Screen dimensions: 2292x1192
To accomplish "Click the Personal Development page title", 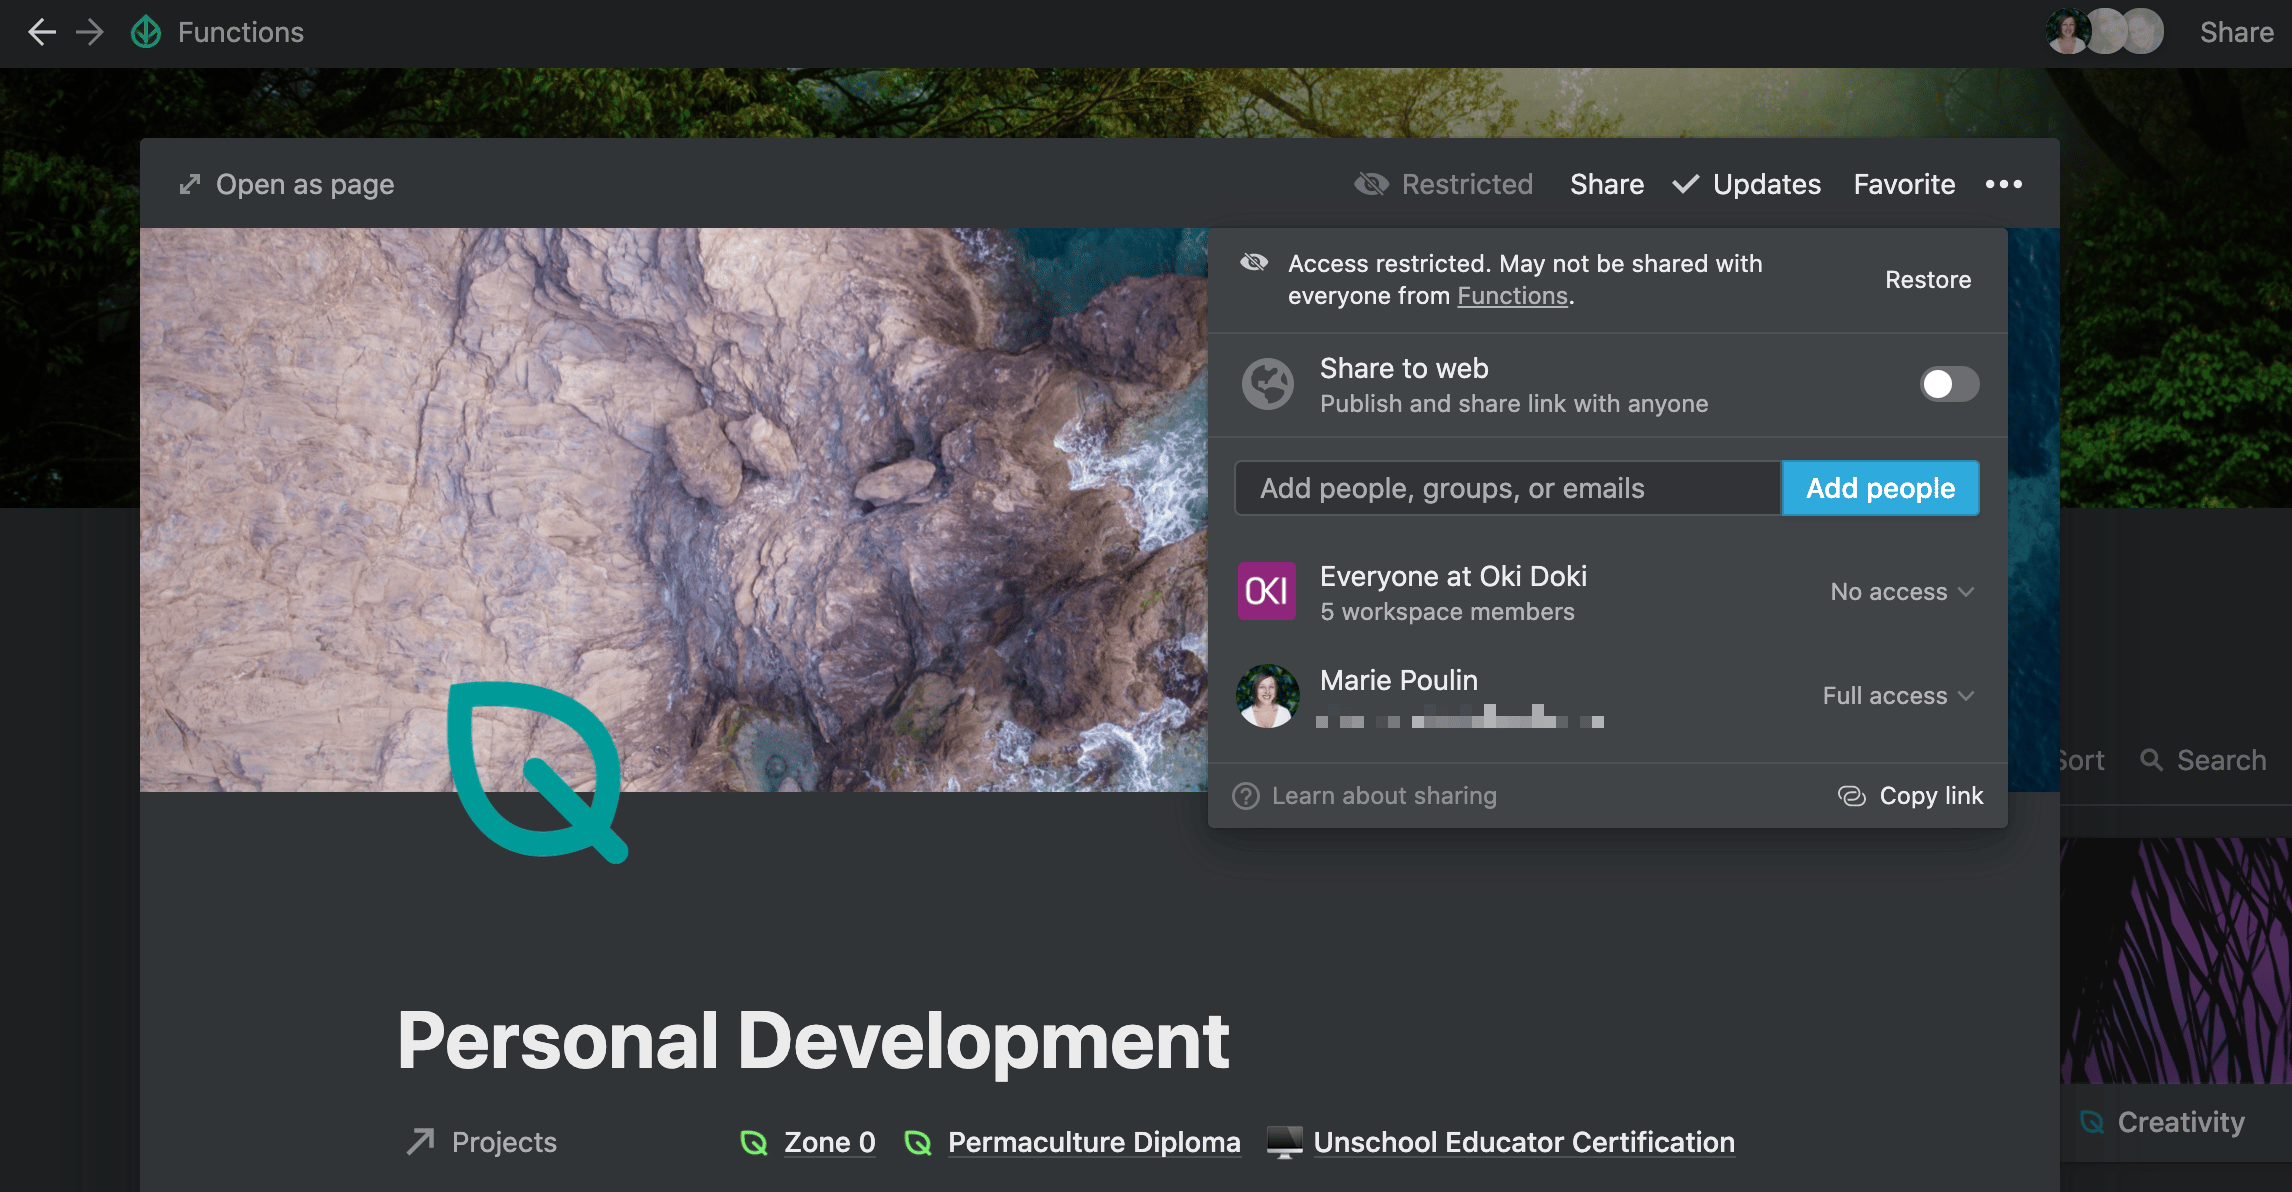I will click(x=813, y=1041).
